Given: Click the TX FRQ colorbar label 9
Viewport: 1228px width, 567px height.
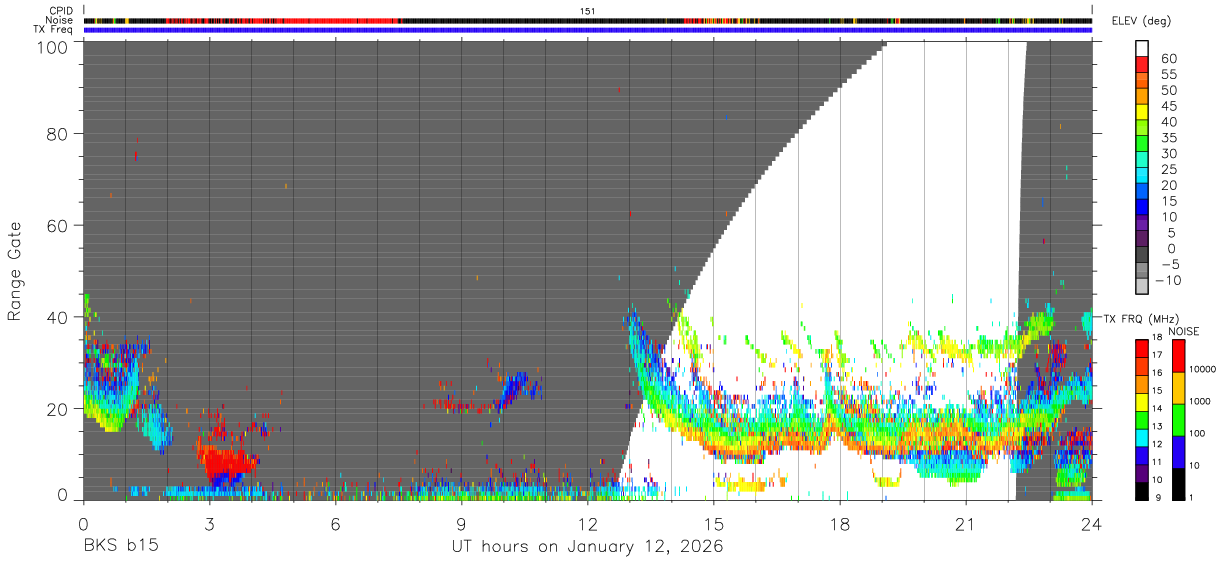Looking at the screenshot, I should (1158, 498).
